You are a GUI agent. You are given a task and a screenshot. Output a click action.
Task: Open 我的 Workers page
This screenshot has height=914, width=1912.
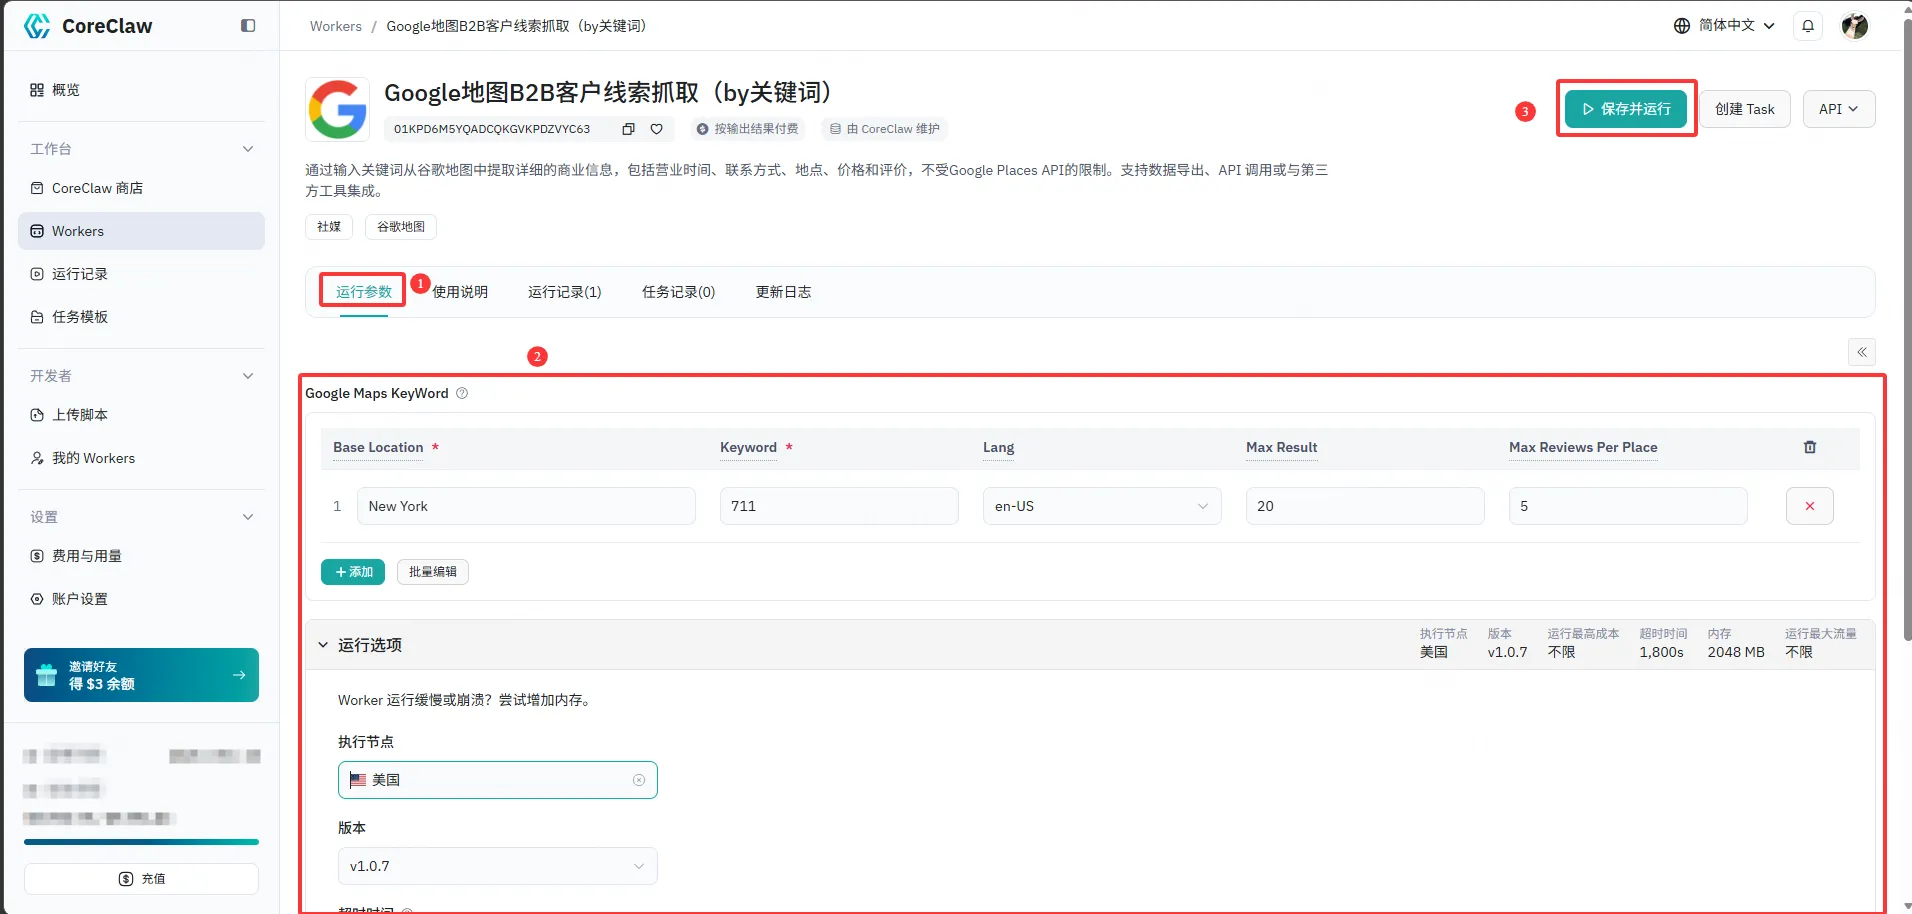141,458
